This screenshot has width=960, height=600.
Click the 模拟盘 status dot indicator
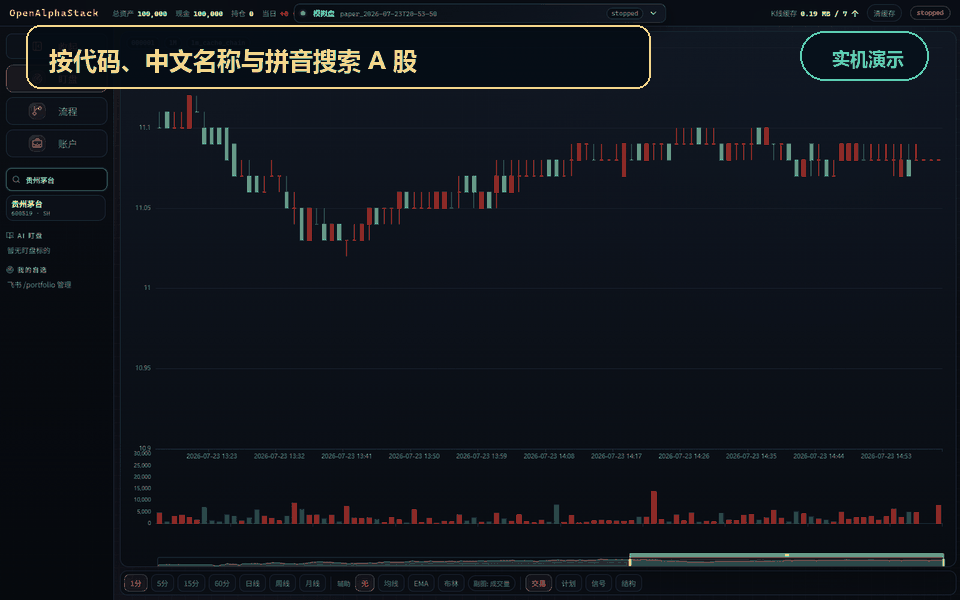click(302, 13)
